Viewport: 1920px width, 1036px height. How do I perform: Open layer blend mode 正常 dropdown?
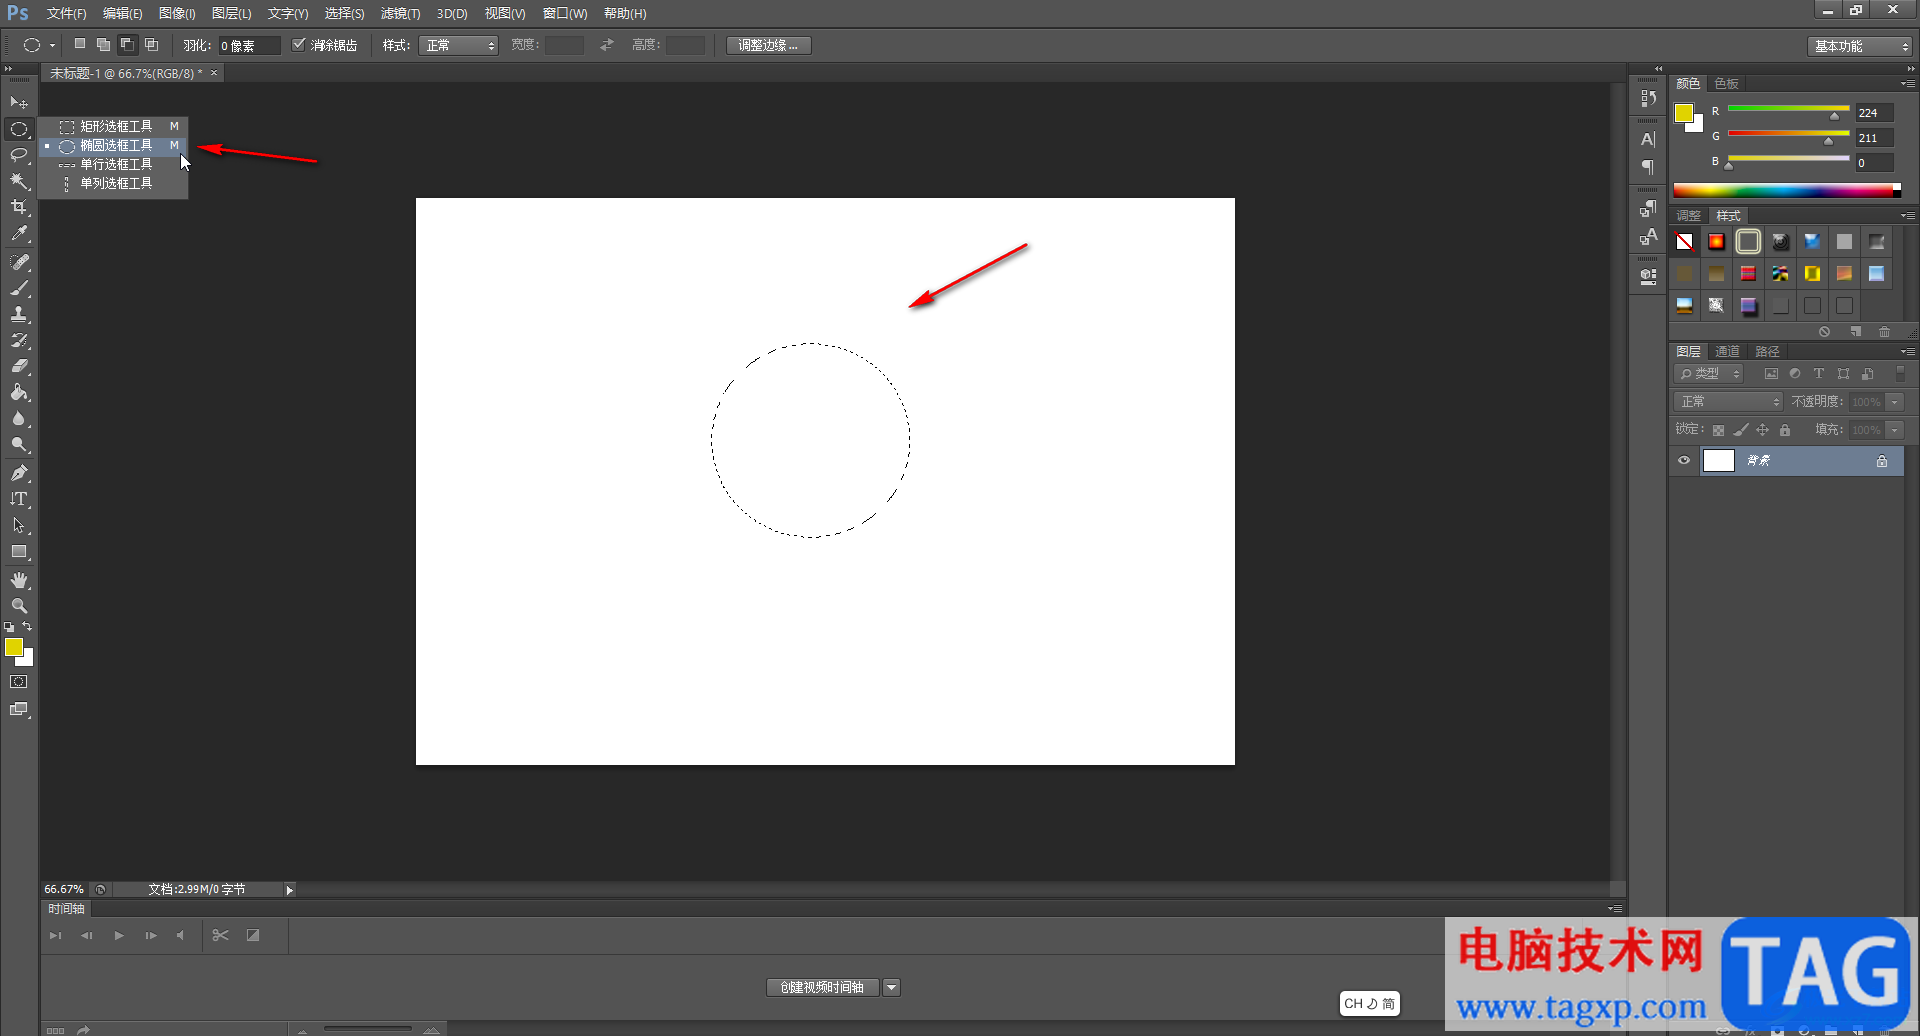1728,402
